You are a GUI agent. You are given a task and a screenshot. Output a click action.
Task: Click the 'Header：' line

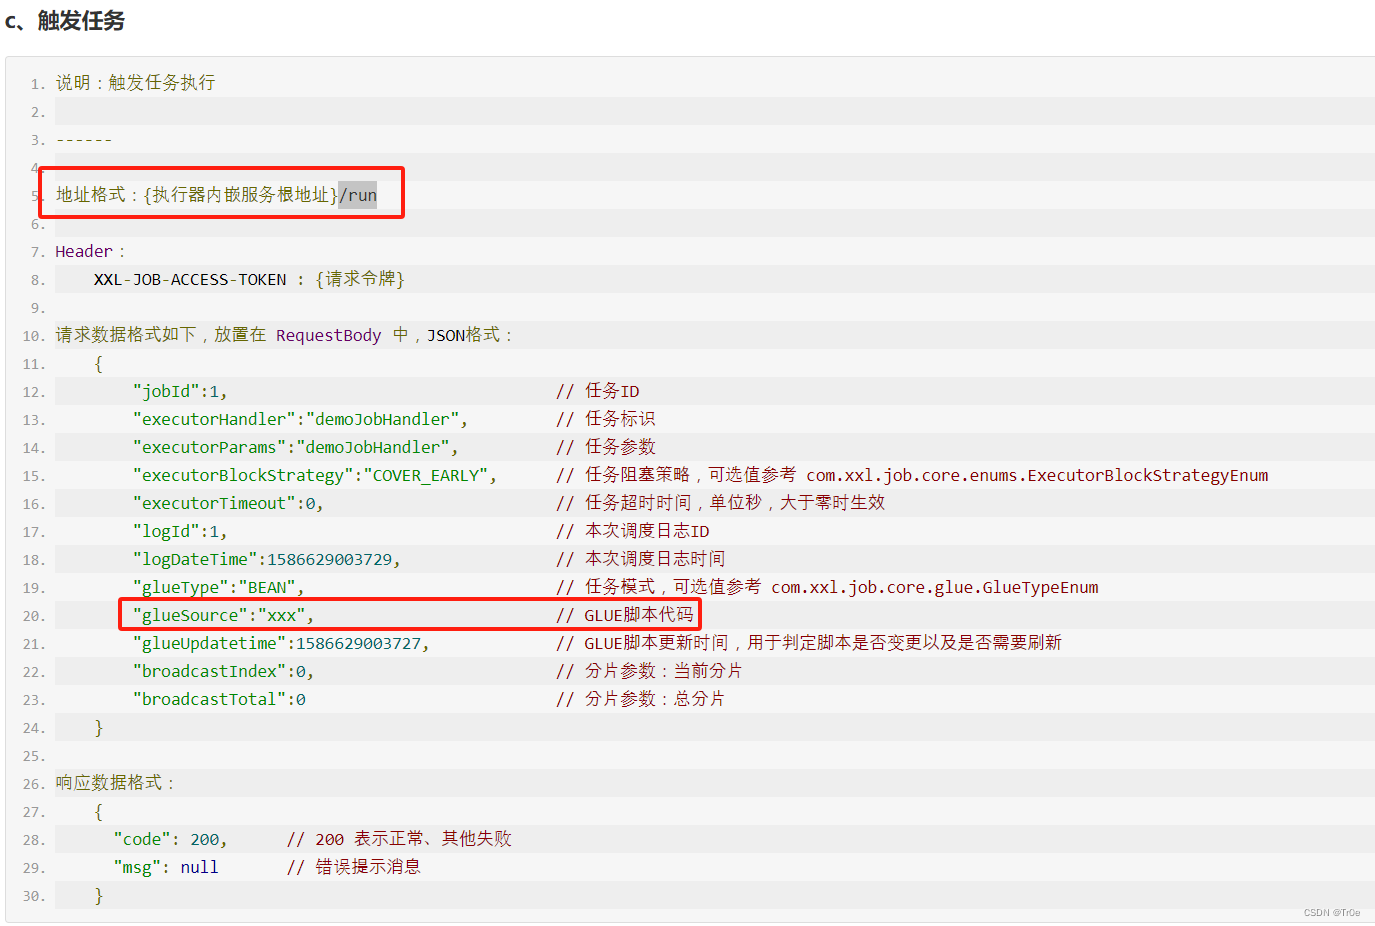coord(91,252)
